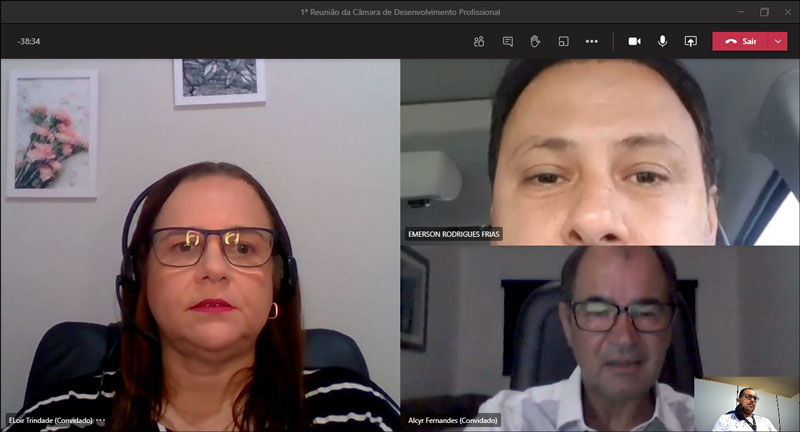The width and height of the screenshot is (800, 432).
Task: Open the meeting chat panel
Action: pos(507,41)
